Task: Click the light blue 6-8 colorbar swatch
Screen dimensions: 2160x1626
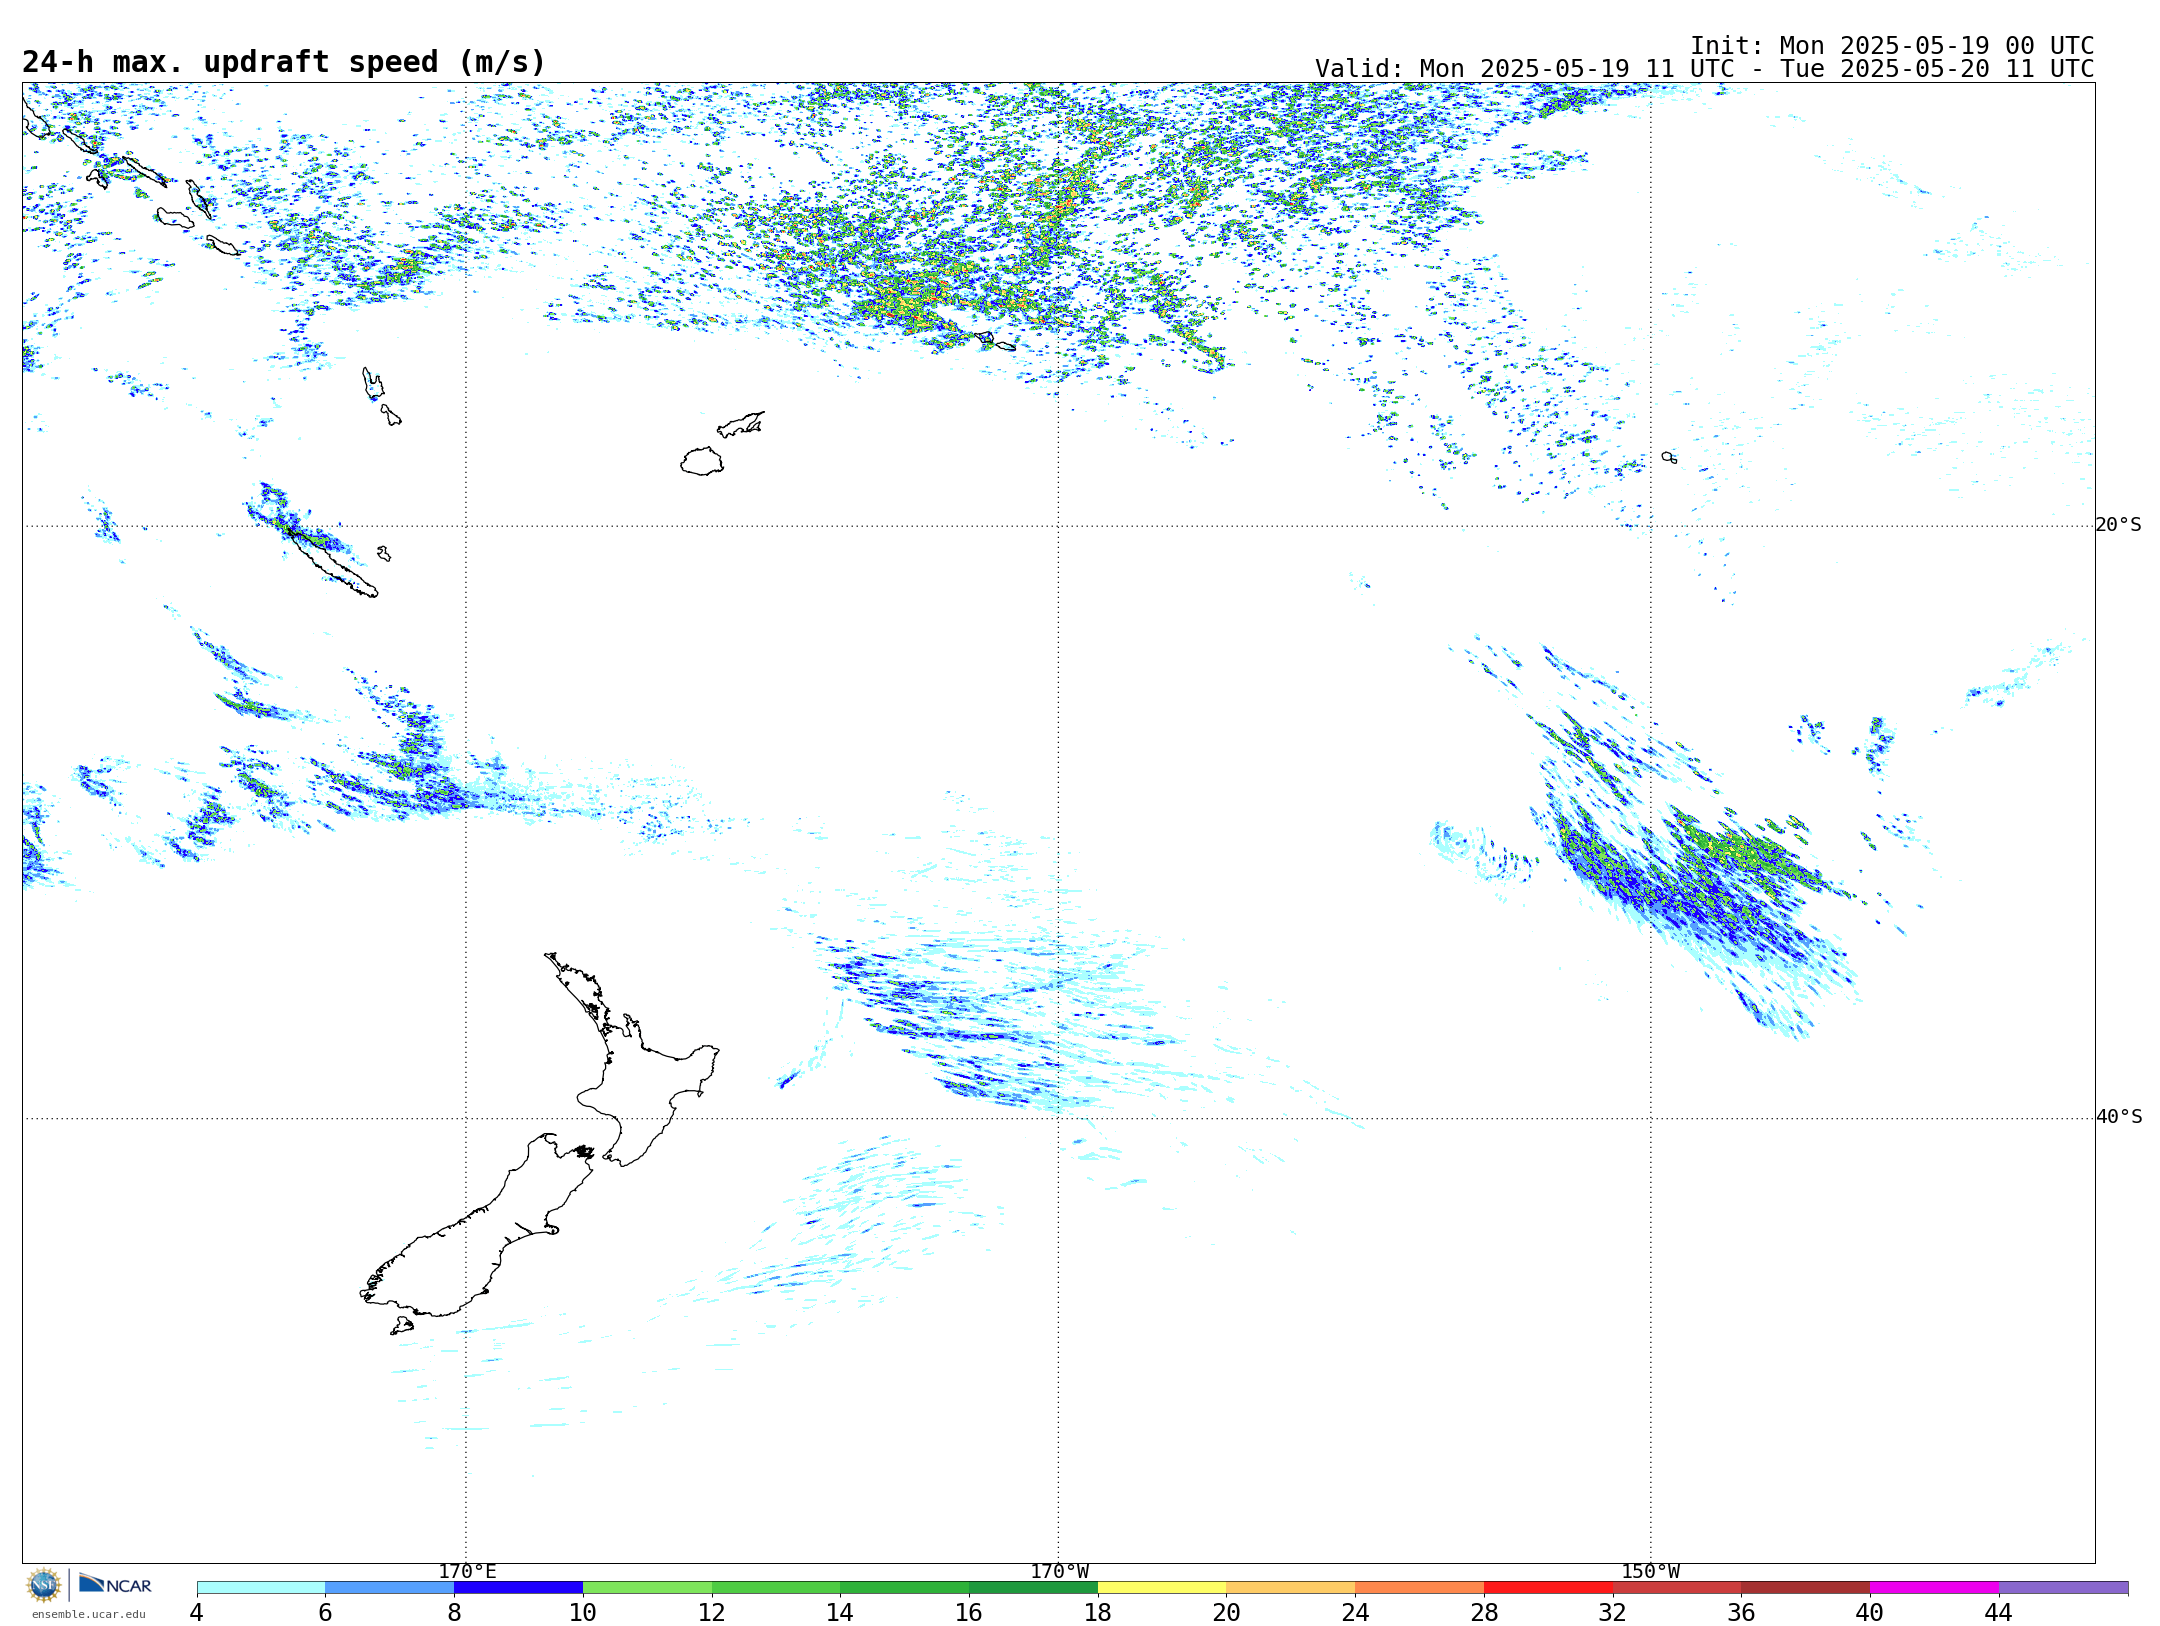Action: 390,1587
